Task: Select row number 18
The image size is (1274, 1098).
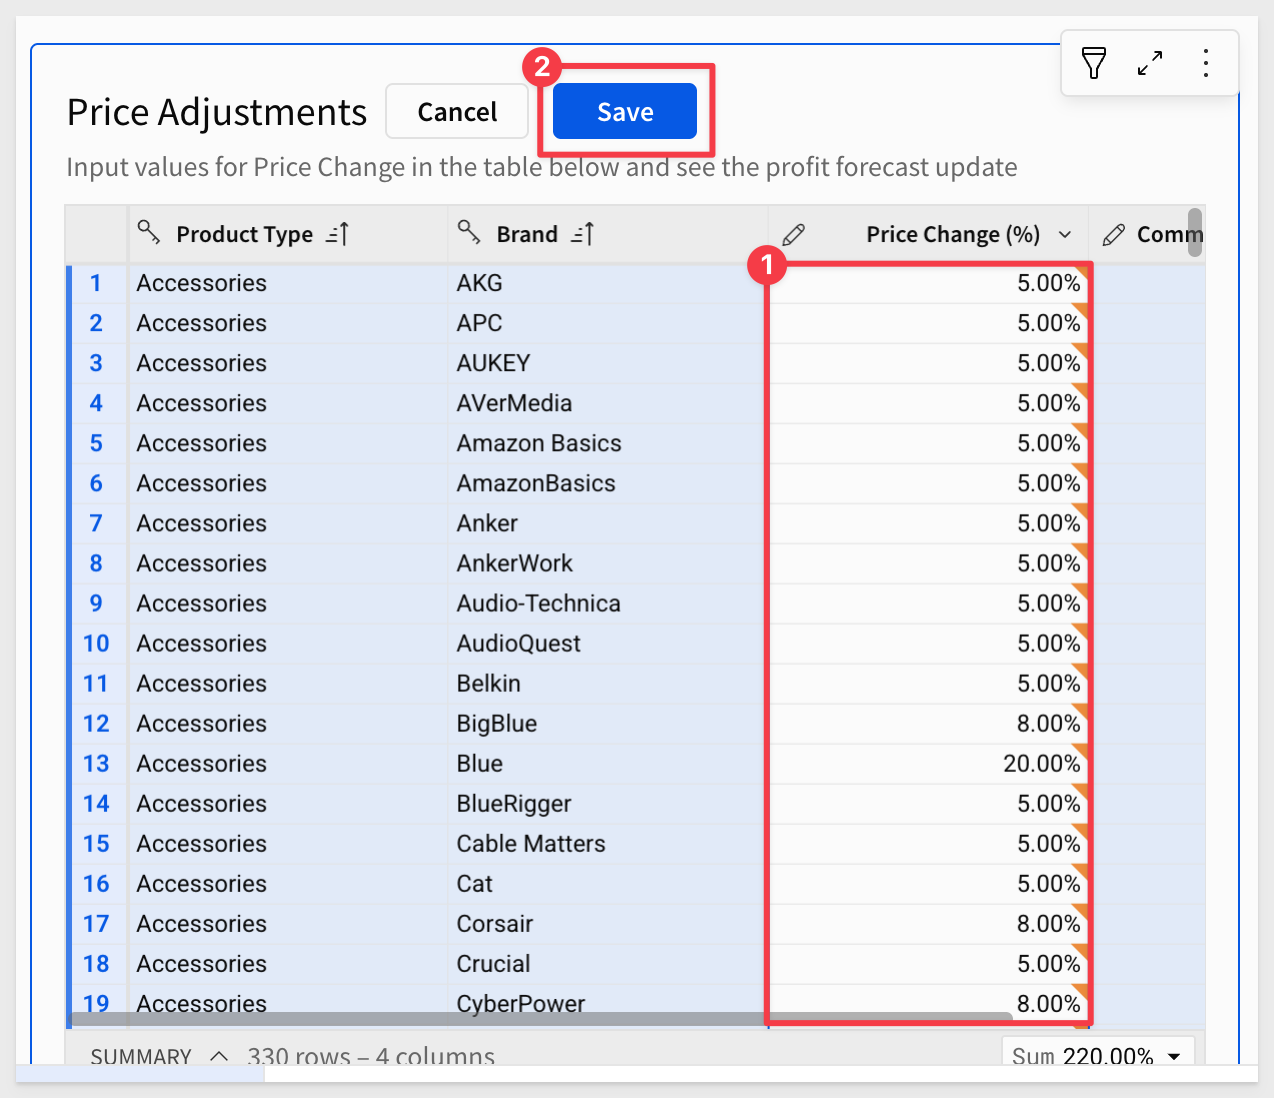Action: click(96, 963)
